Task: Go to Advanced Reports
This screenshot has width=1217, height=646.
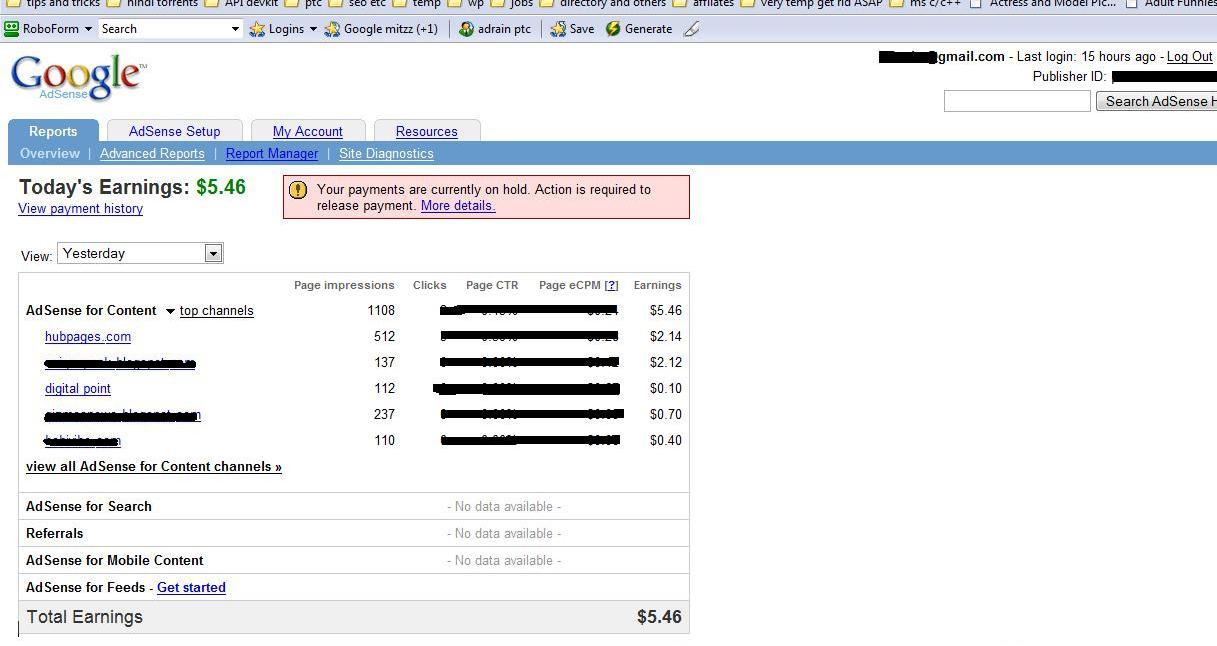Action: [152, 154]
